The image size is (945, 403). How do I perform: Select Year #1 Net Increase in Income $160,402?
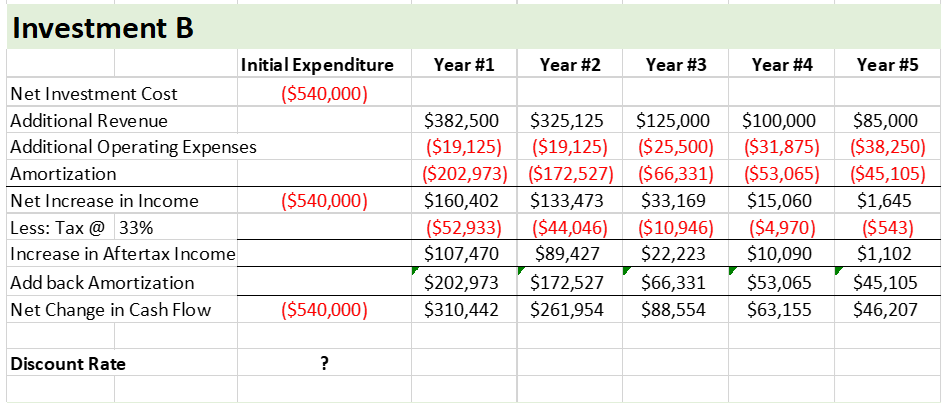(x=462, y=201)
